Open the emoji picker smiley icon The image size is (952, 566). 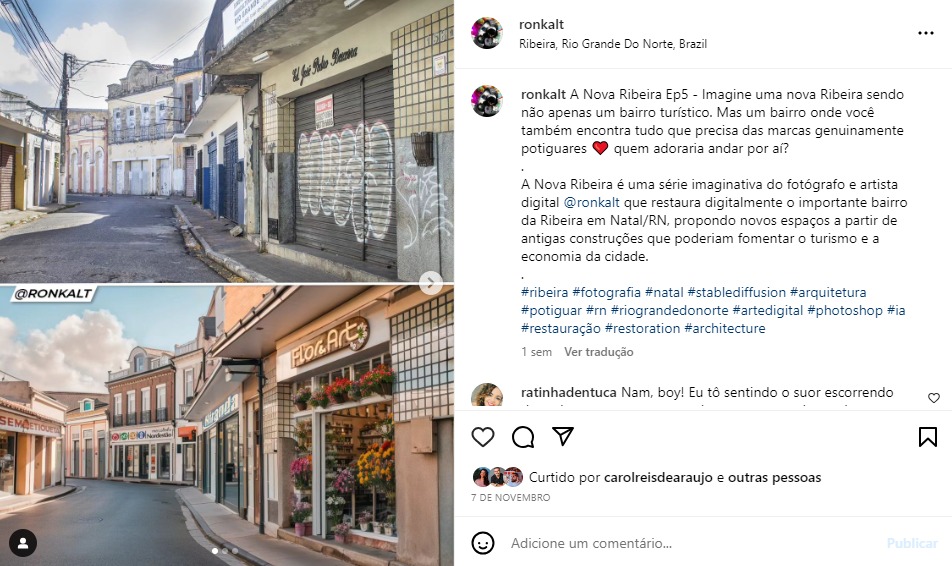483,543
